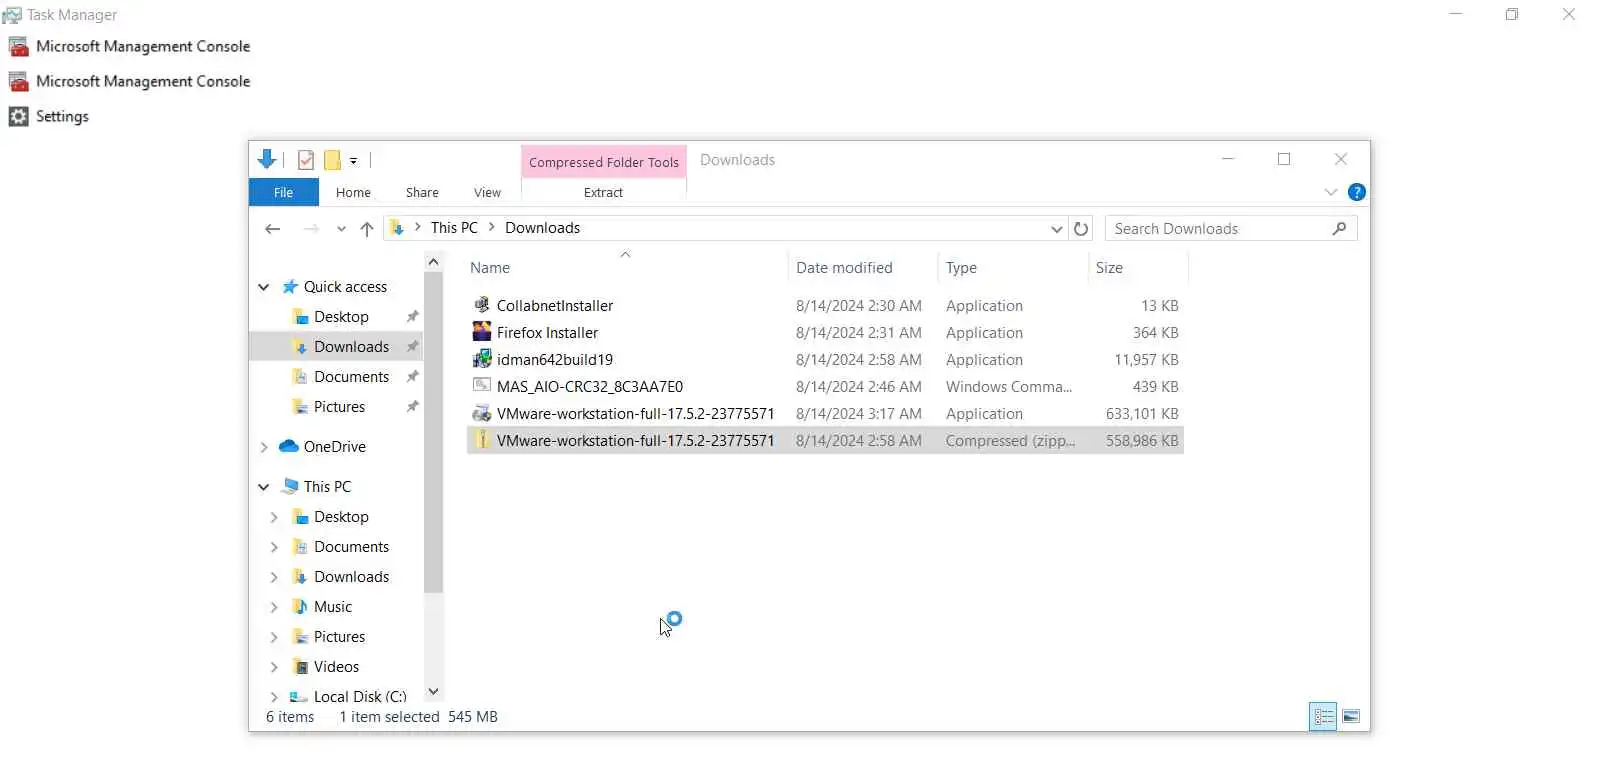Click navigation pane scrollbar down arrow
Image resolution: width=1600 pixels, height=767 pixels.
tap(433, 691)
